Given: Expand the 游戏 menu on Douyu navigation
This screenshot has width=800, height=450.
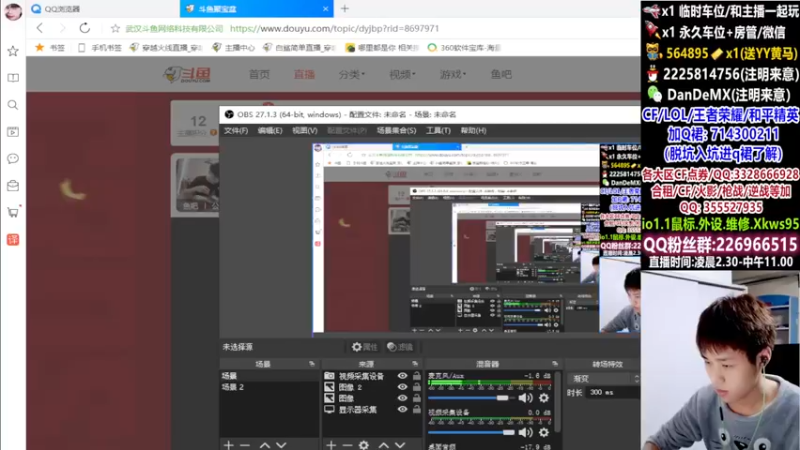Looking at the screenshot, I should coord(453,74).
